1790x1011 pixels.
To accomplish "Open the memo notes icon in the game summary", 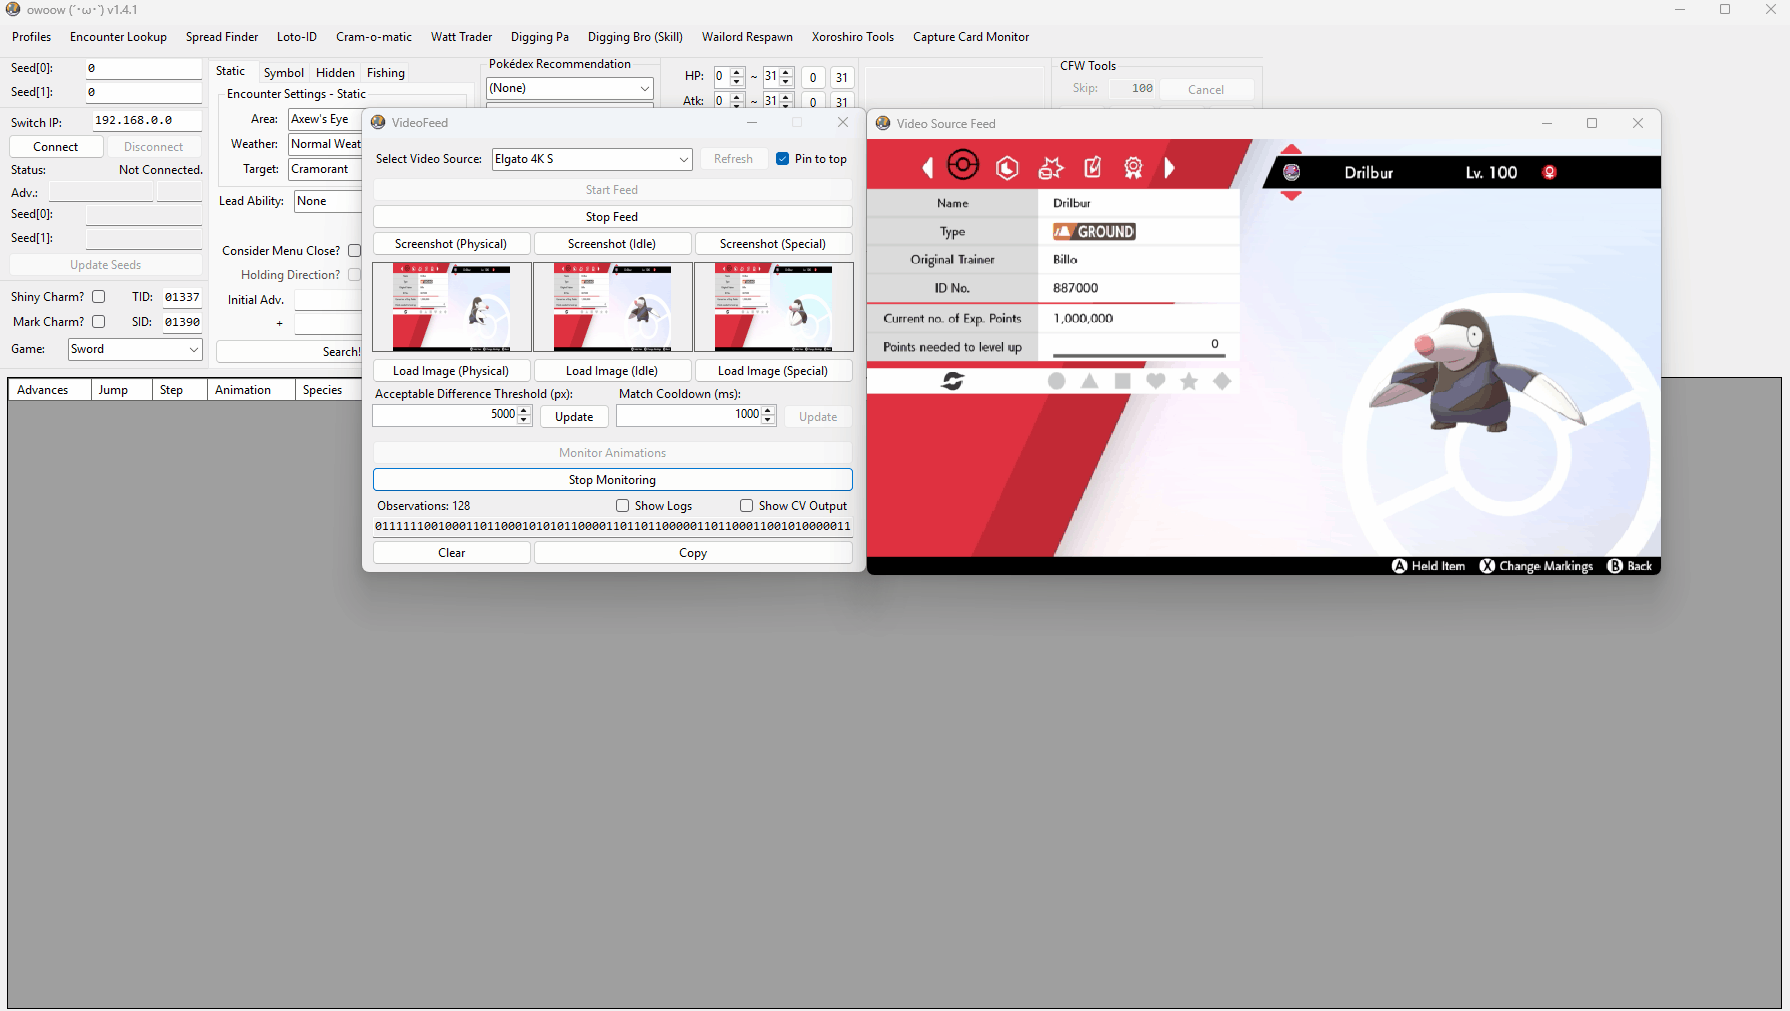I will (1092, 167).
